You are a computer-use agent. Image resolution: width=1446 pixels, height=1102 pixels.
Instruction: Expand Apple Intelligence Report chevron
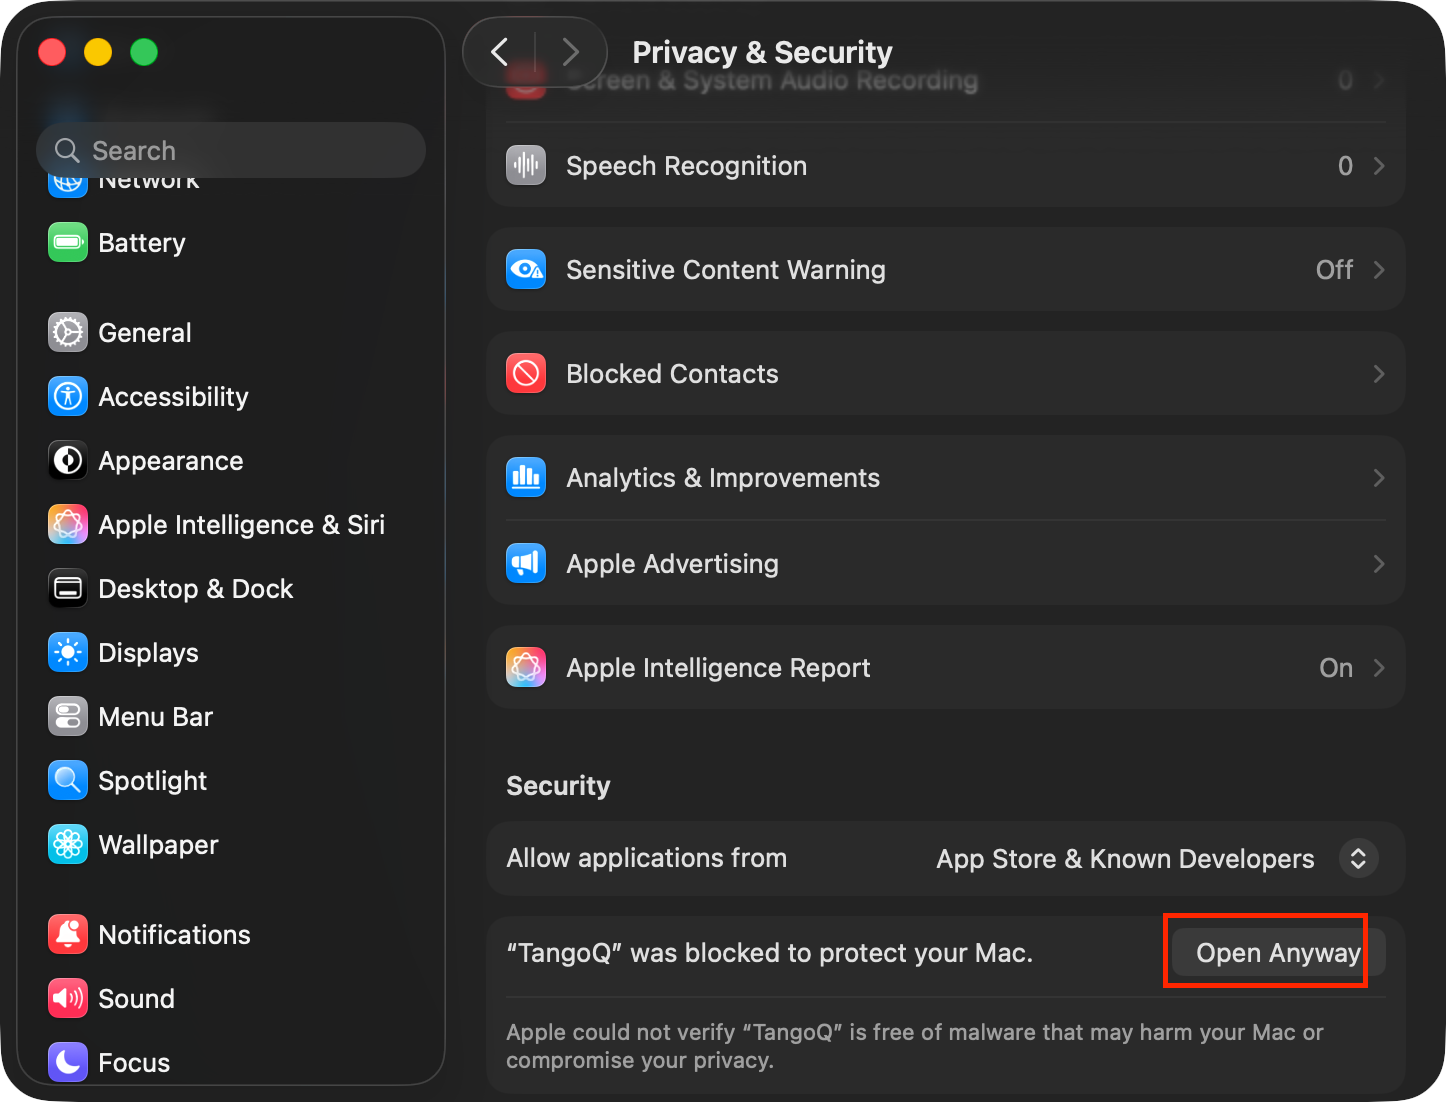[x=1379, y=667]
